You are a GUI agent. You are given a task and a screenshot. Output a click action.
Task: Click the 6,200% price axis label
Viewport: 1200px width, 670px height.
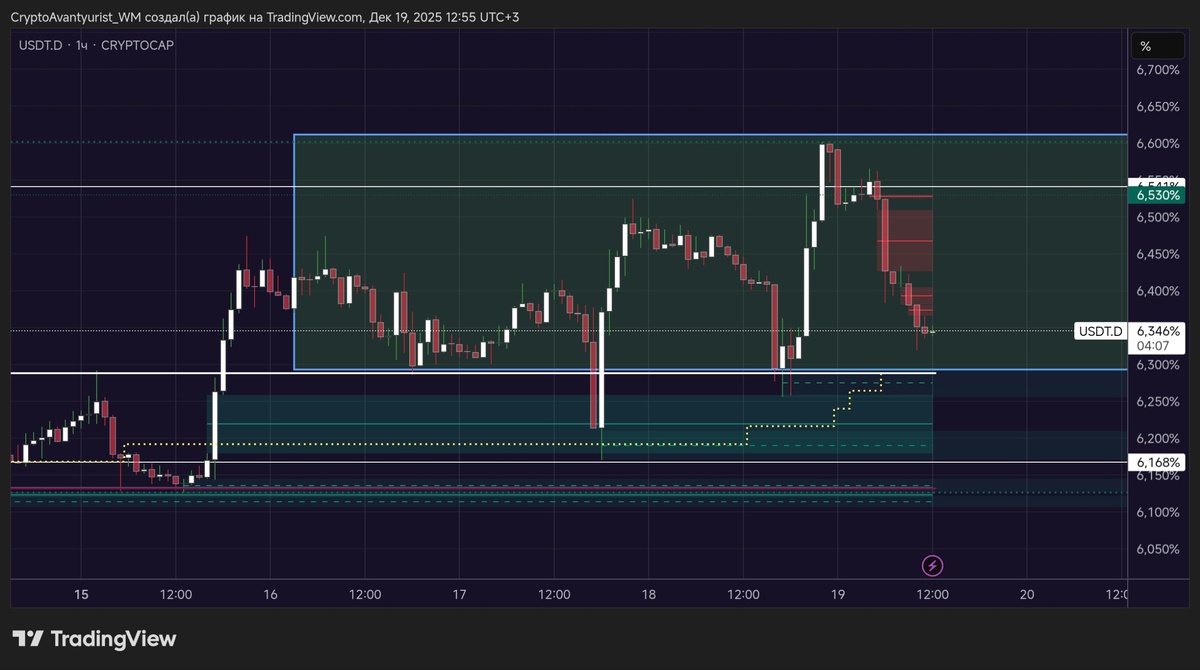(1158, 439)
